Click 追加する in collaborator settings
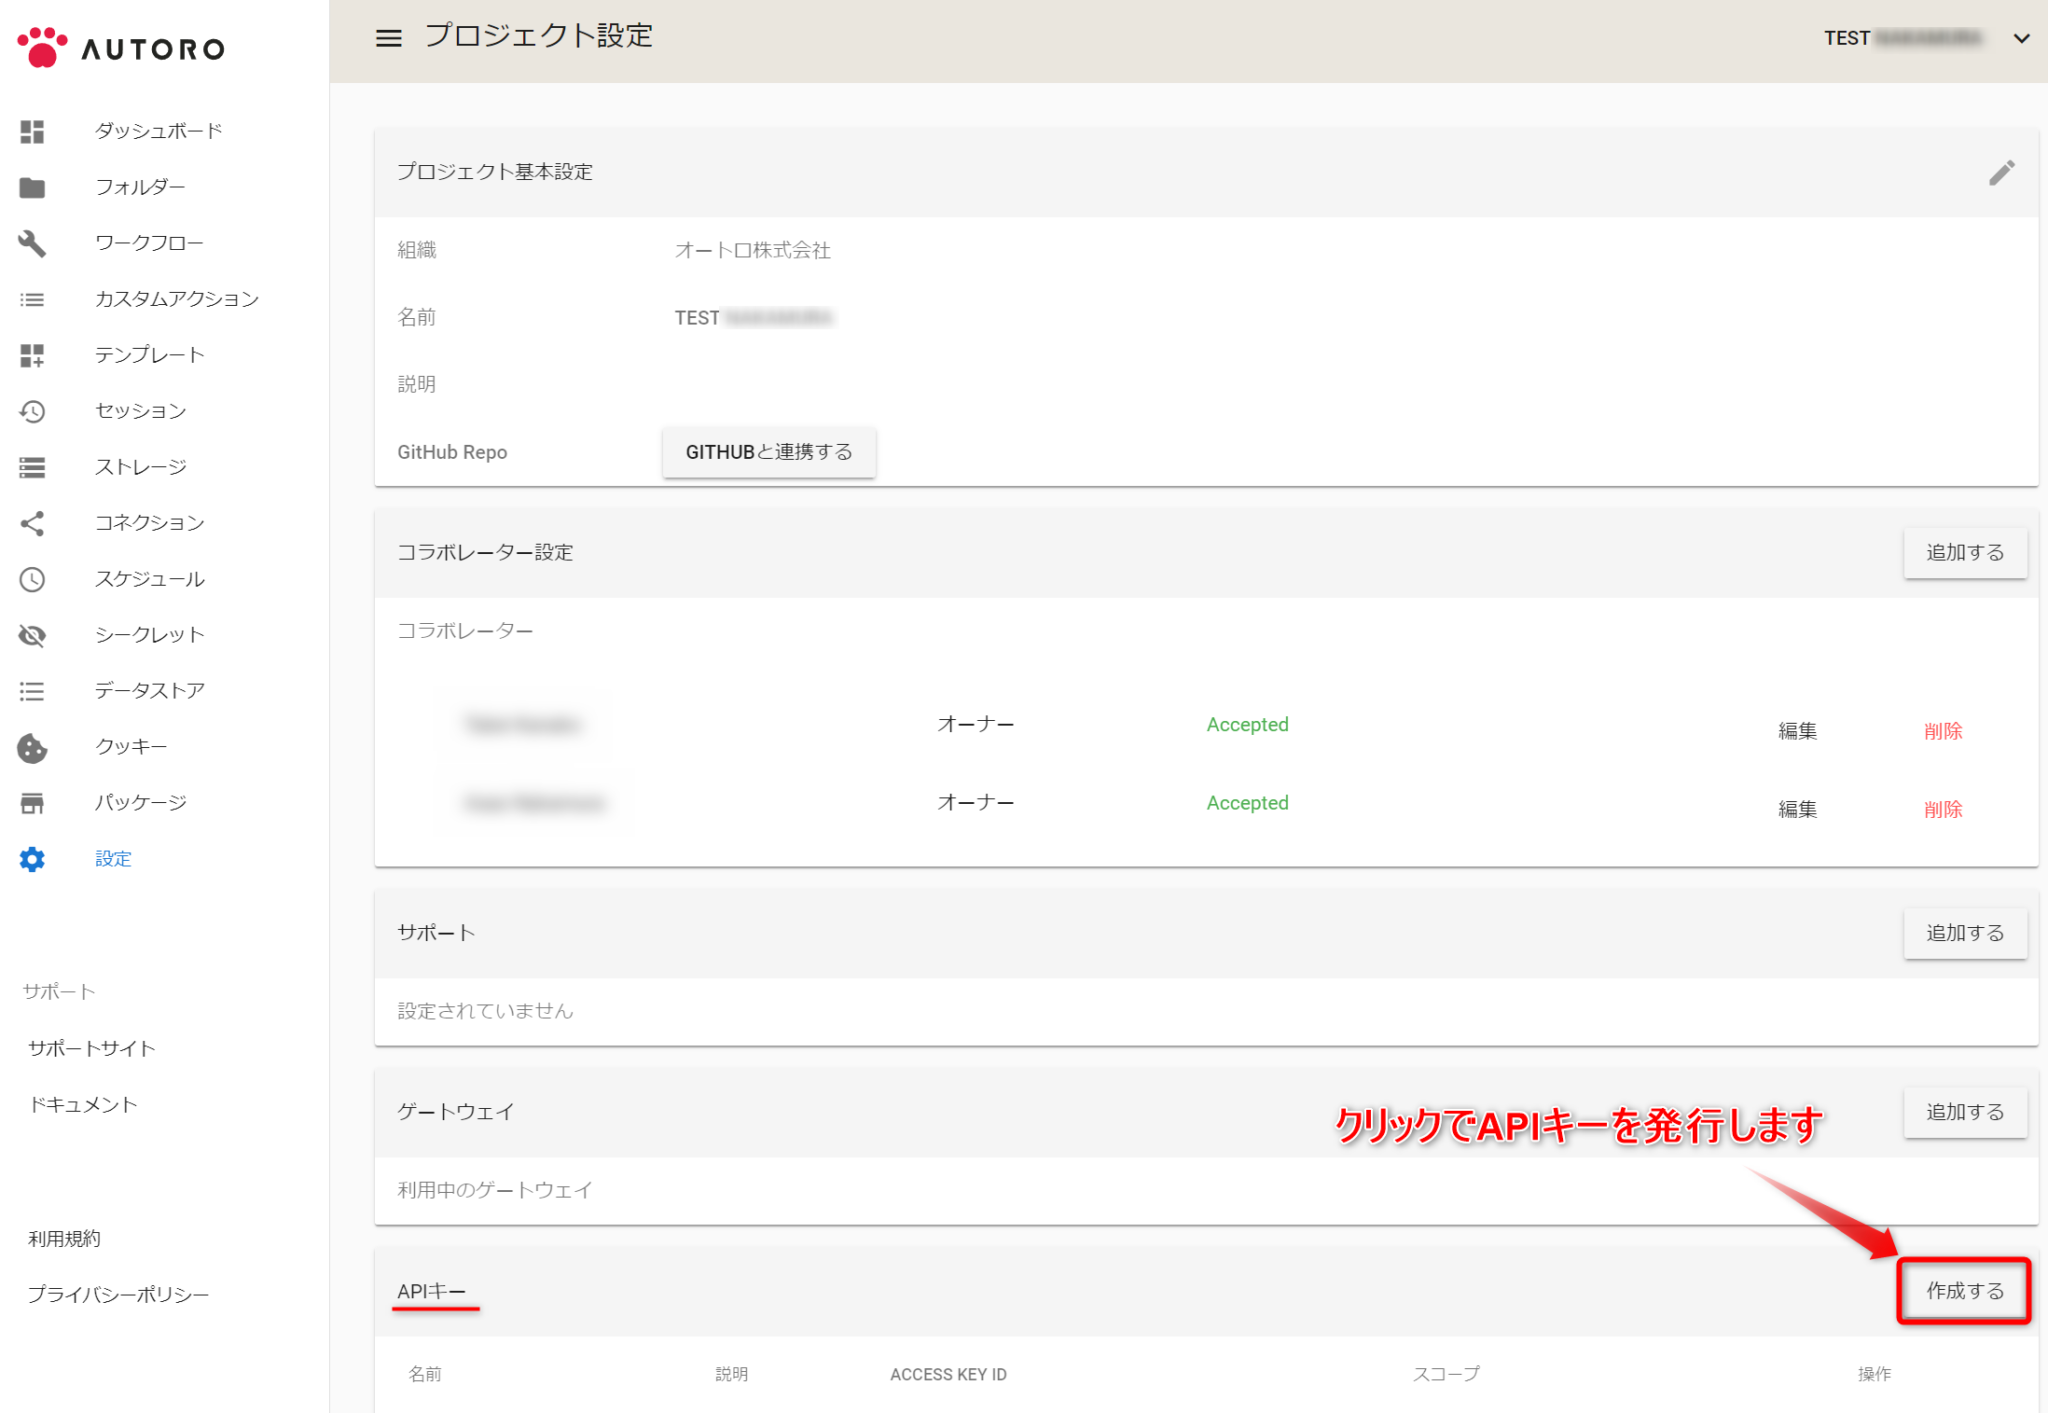The height and width of the screenshot is (1413, 2048). click(1964, 553)
